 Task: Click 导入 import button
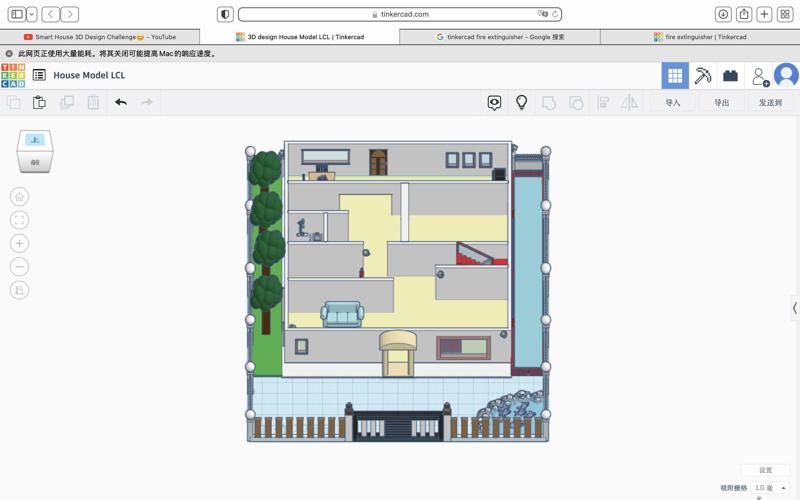[x=672, y=103]
